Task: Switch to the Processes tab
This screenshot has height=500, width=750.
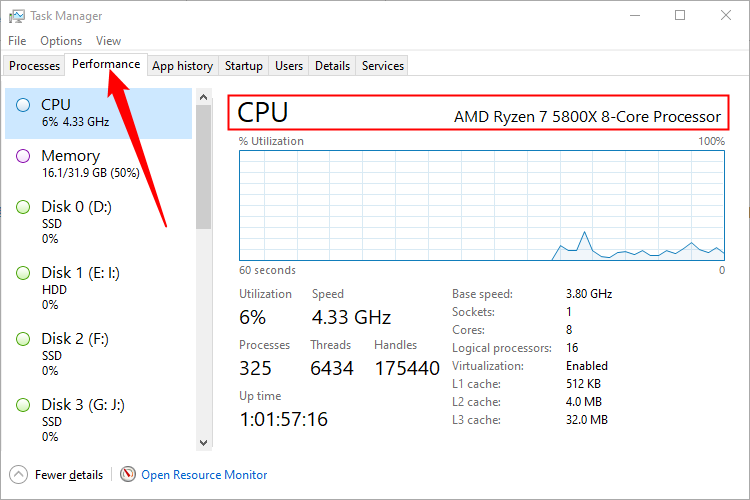Action: tap(34, 66)
